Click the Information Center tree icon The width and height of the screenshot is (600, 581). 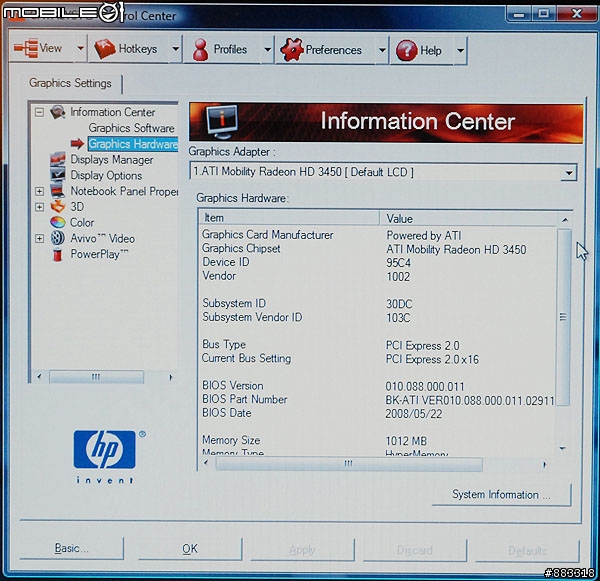58,112
